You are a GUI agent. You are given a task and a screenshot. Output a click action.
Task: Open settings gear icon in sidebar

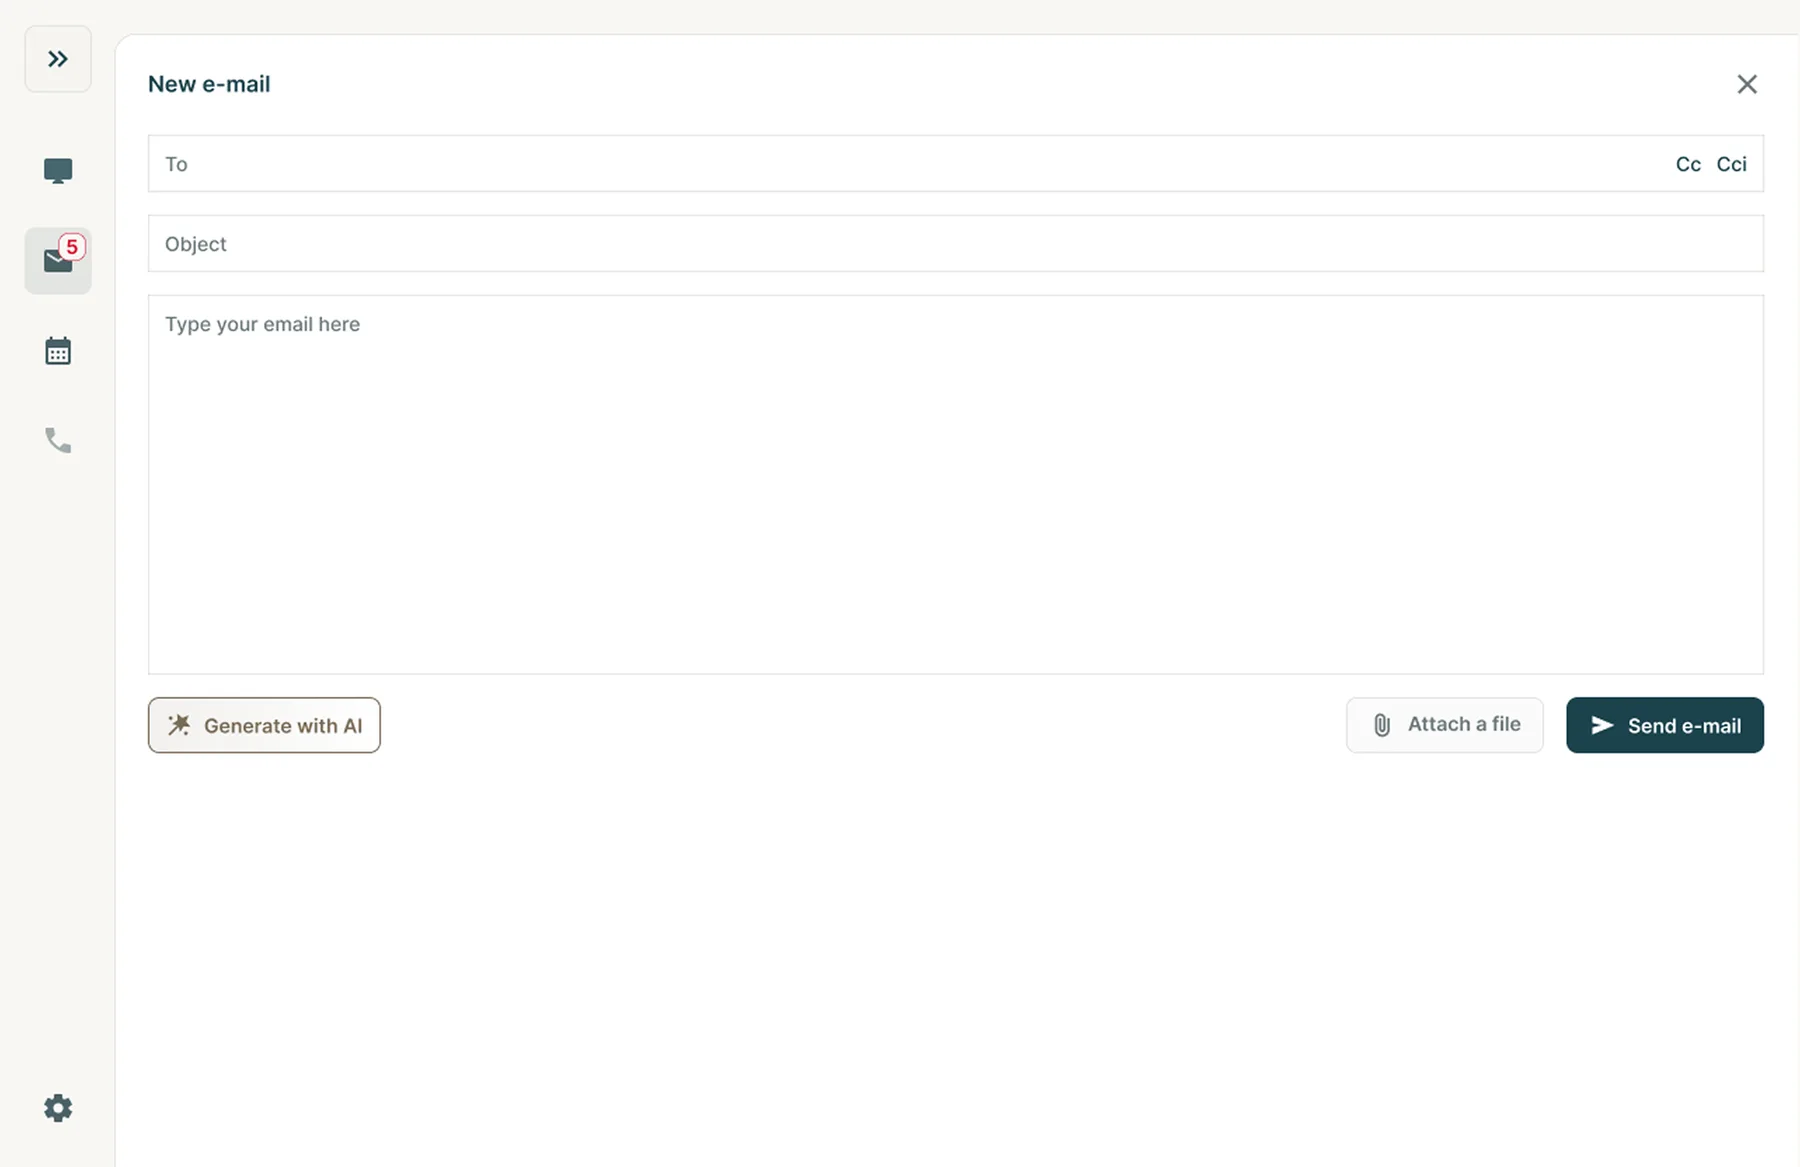(58, 1108)
